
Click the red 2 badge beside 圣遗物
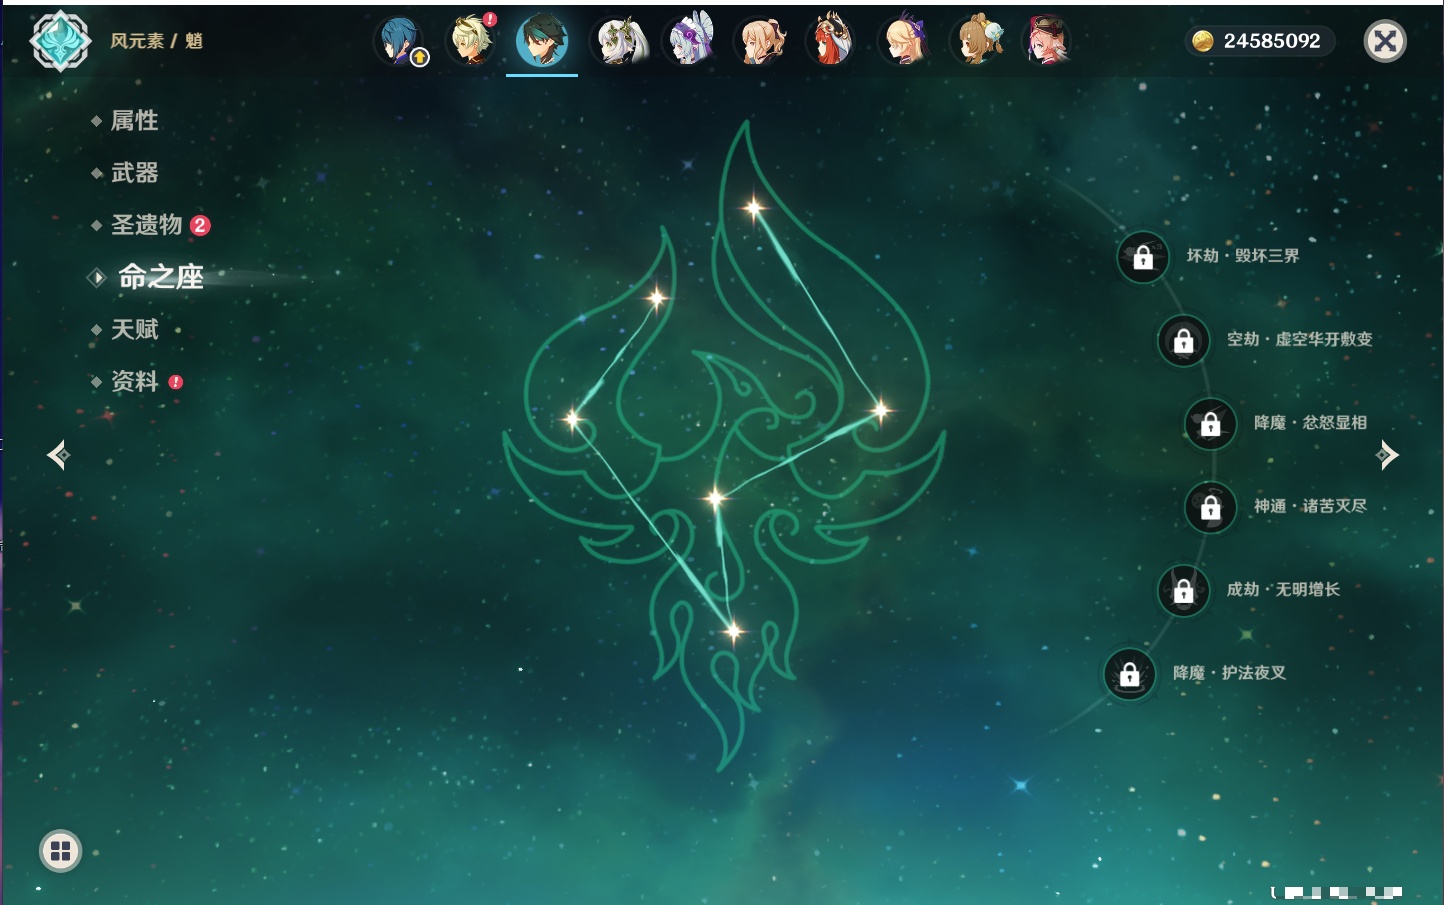[200, 225]
